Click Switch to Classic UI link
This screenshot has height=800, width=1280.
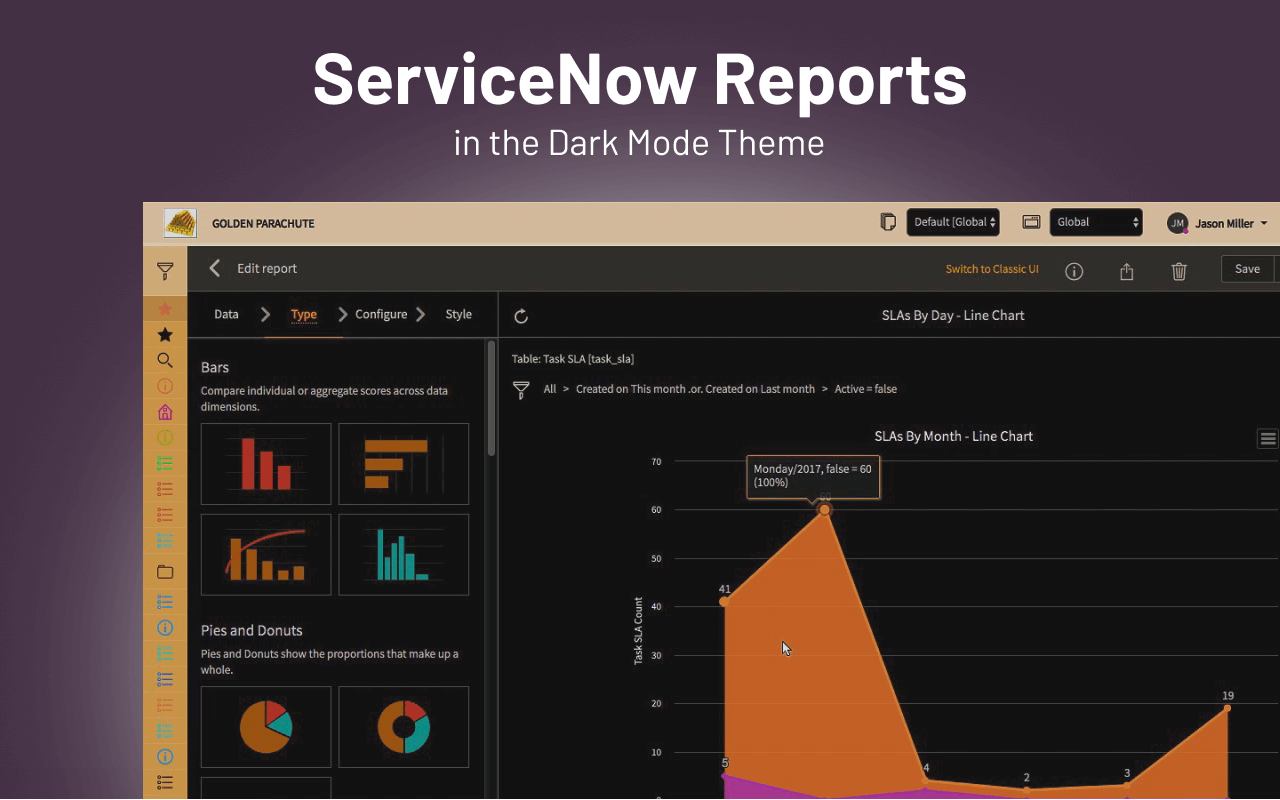[992, 269]
